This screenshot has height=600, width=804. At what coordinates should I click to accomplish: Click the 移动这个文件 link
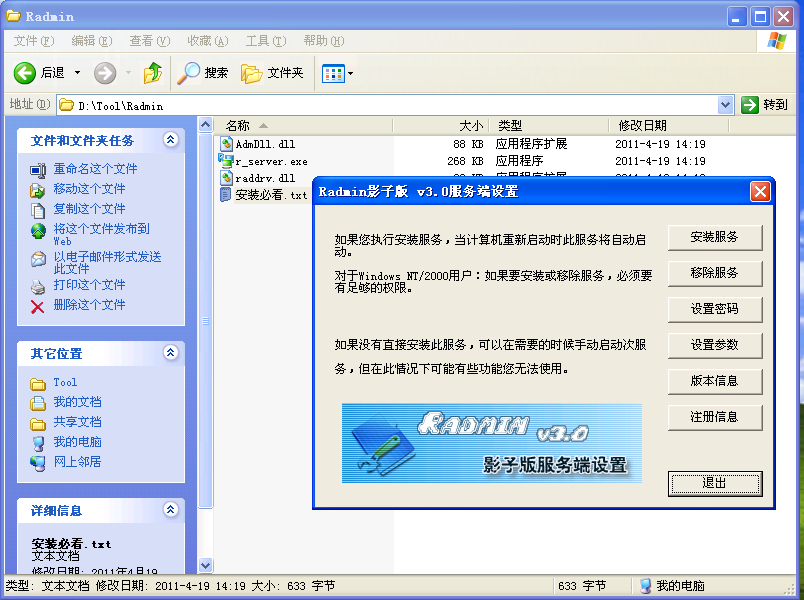click(x=89, y=189)
